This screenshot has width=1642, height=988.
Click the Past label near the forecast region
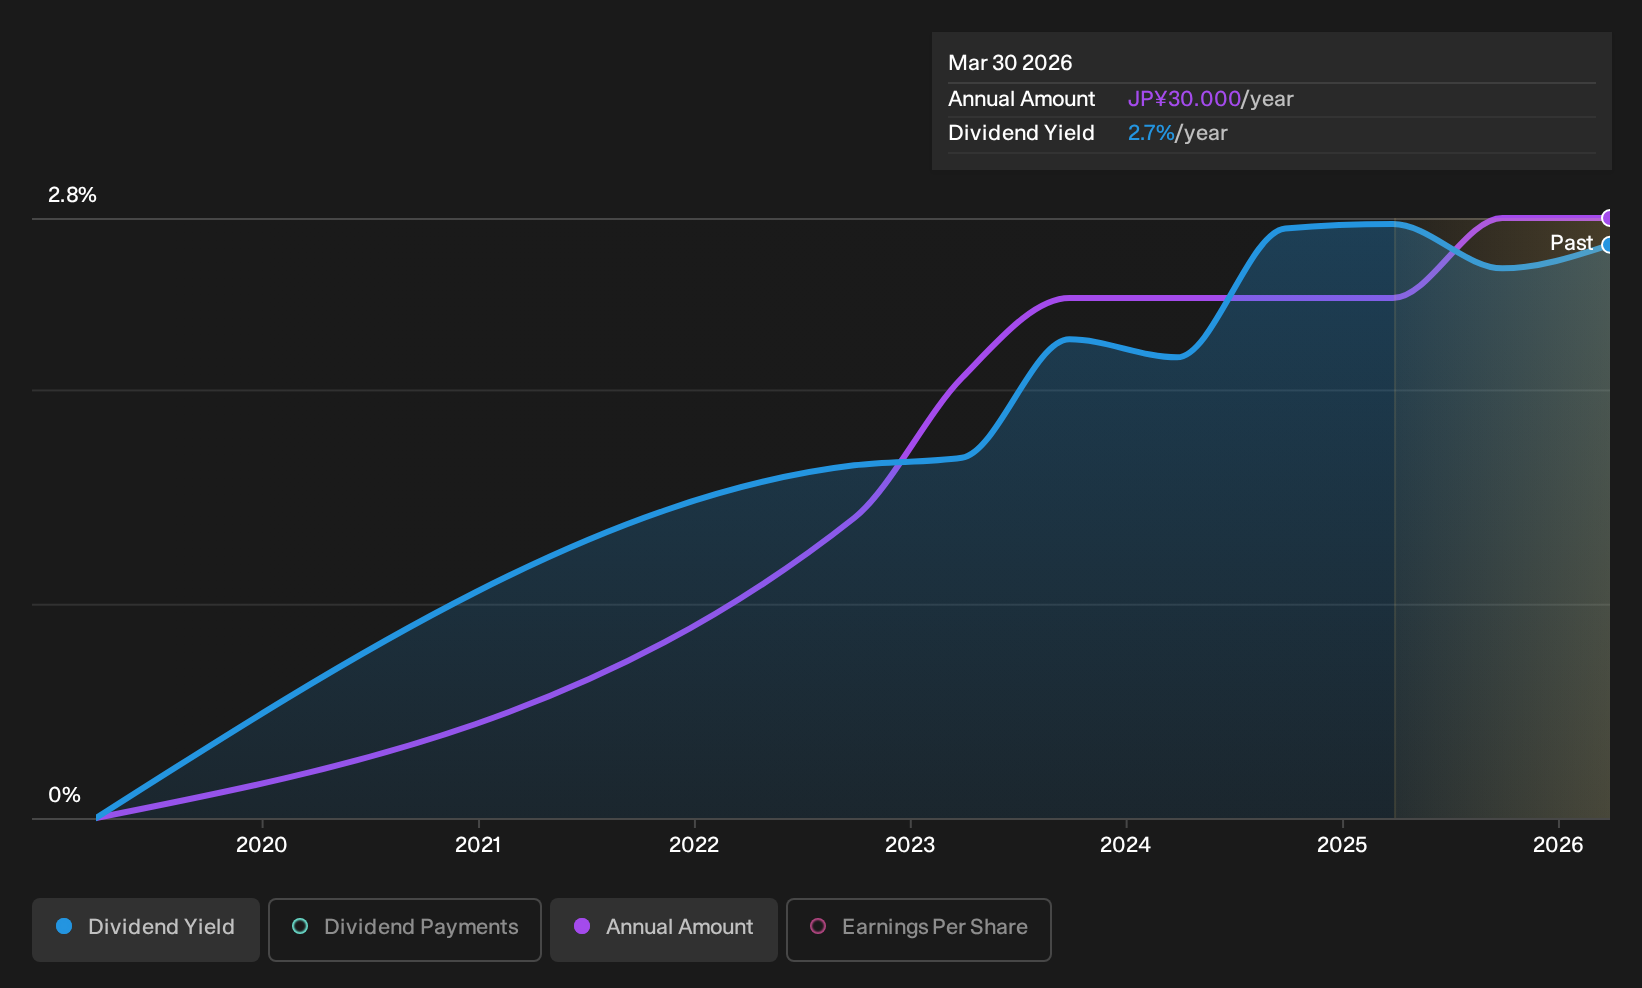tap(1571, 243)
